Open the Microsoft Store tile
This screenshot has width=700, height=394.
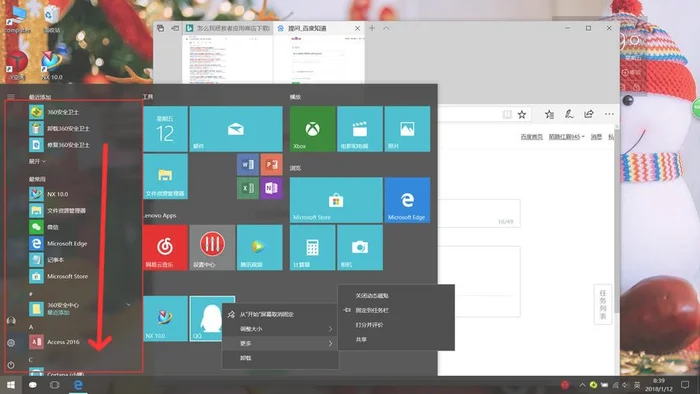coord(336,200)
